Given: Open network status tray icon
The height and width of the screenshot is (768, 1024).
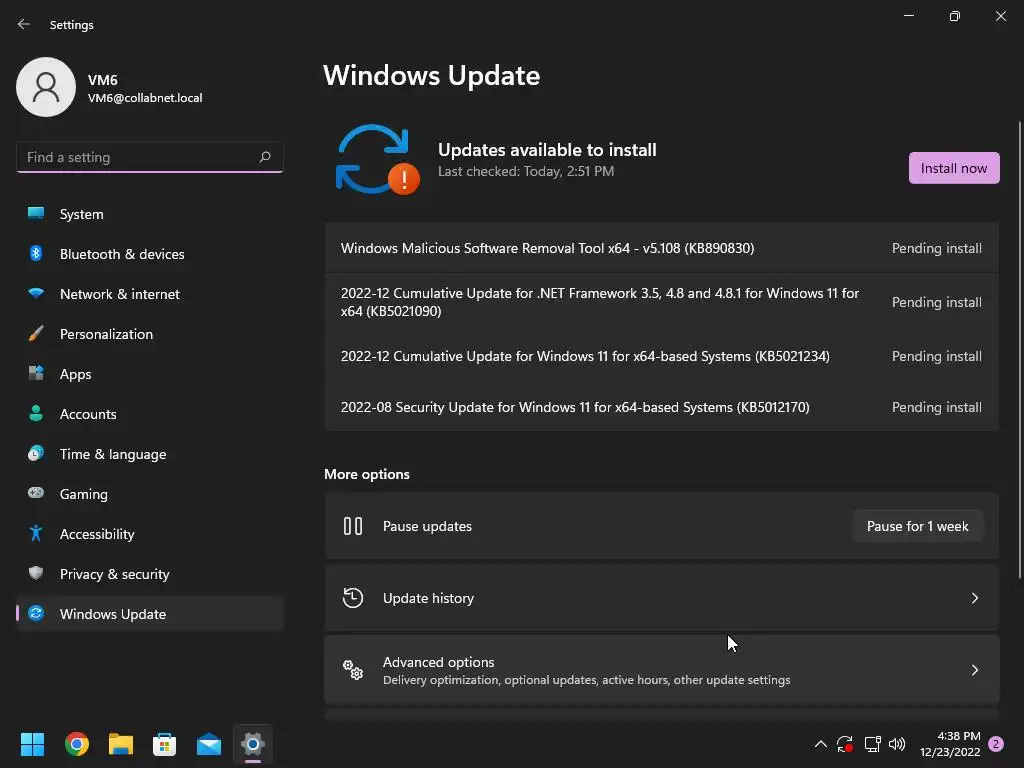Looking at the screenshot, I should click(x=872, y=744).
